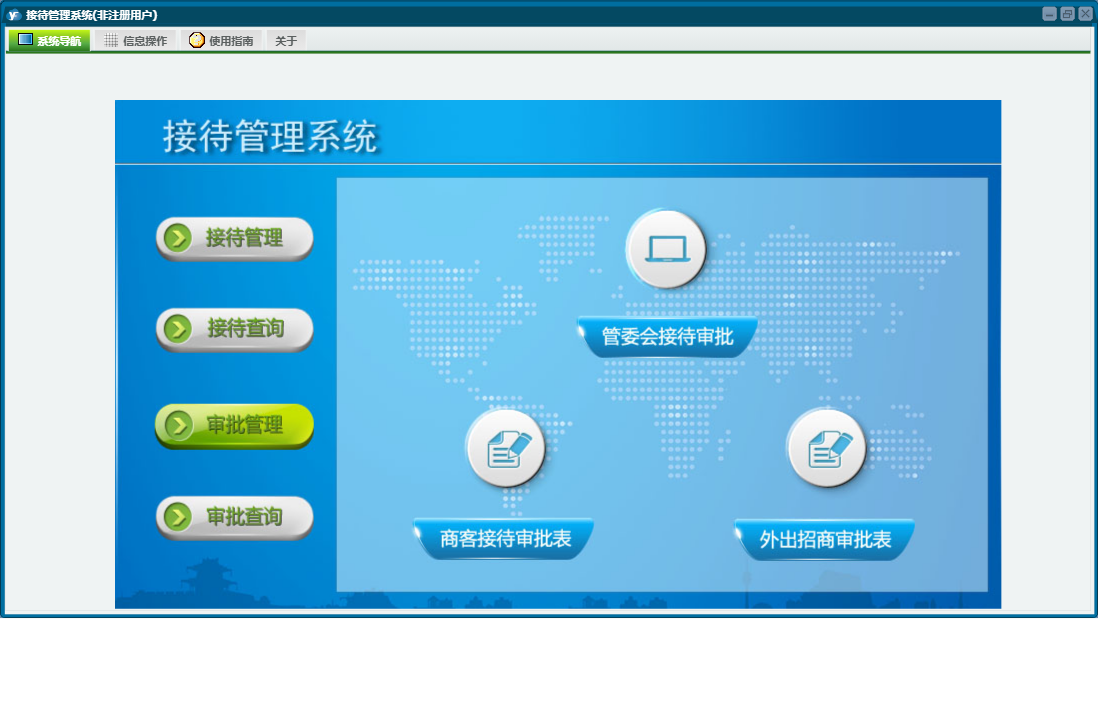Select the 接待管理 sidebar button
This screenshot has height=716, width=1098.
[234, 239]
